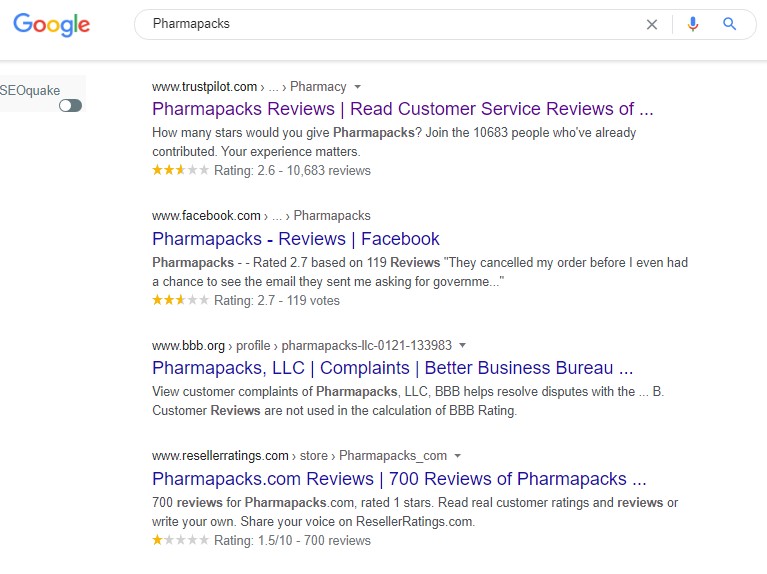
Task: Select the SEOquake label
Action: [x=30, y=90]
